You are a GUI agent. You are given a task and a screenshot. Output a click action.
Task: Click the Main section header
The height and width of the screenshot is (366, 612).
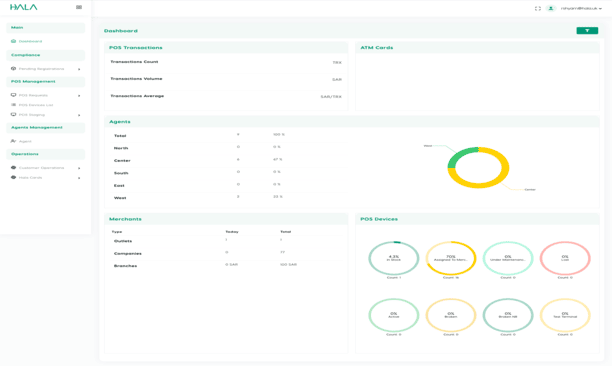[46, 28]
